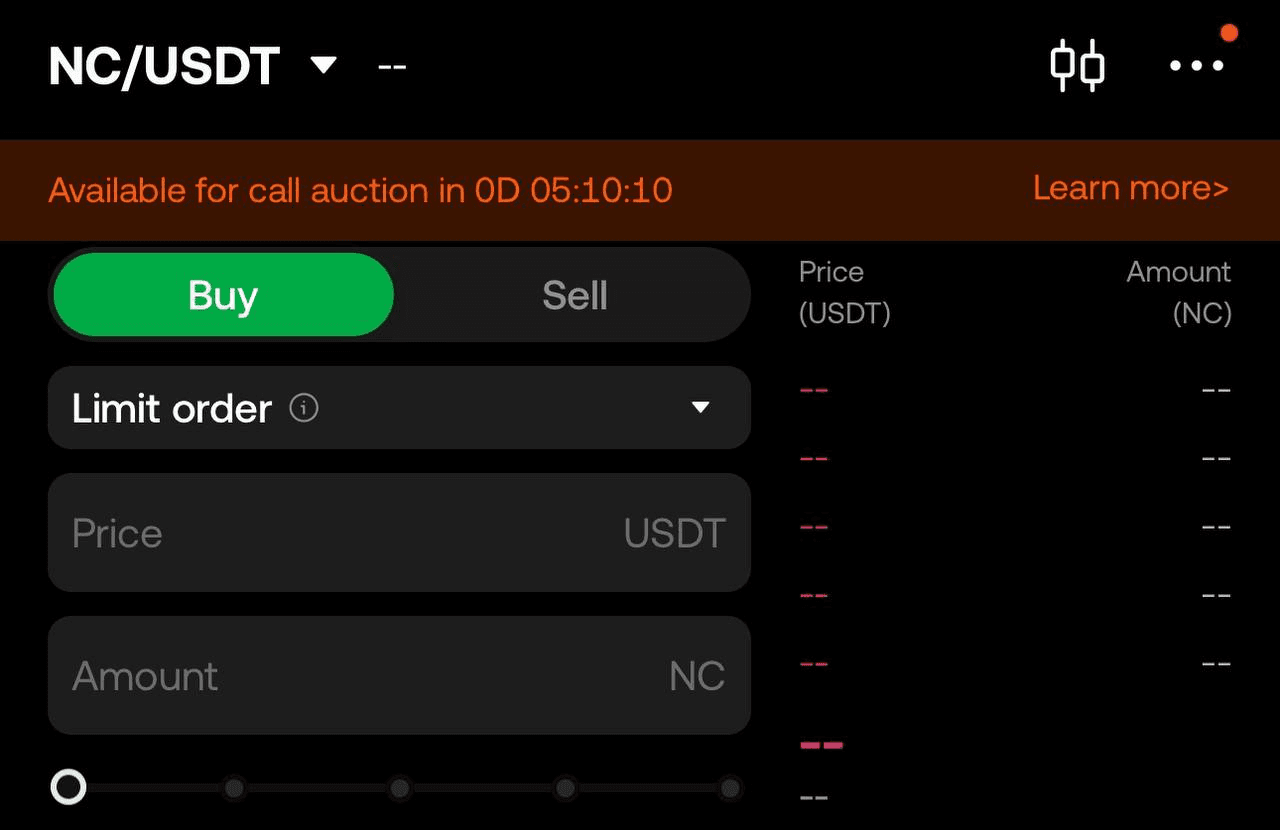This screenshot has height=830, width=1280.
Task: Click the Price (USDT) column header
Action: pos(844,293)
